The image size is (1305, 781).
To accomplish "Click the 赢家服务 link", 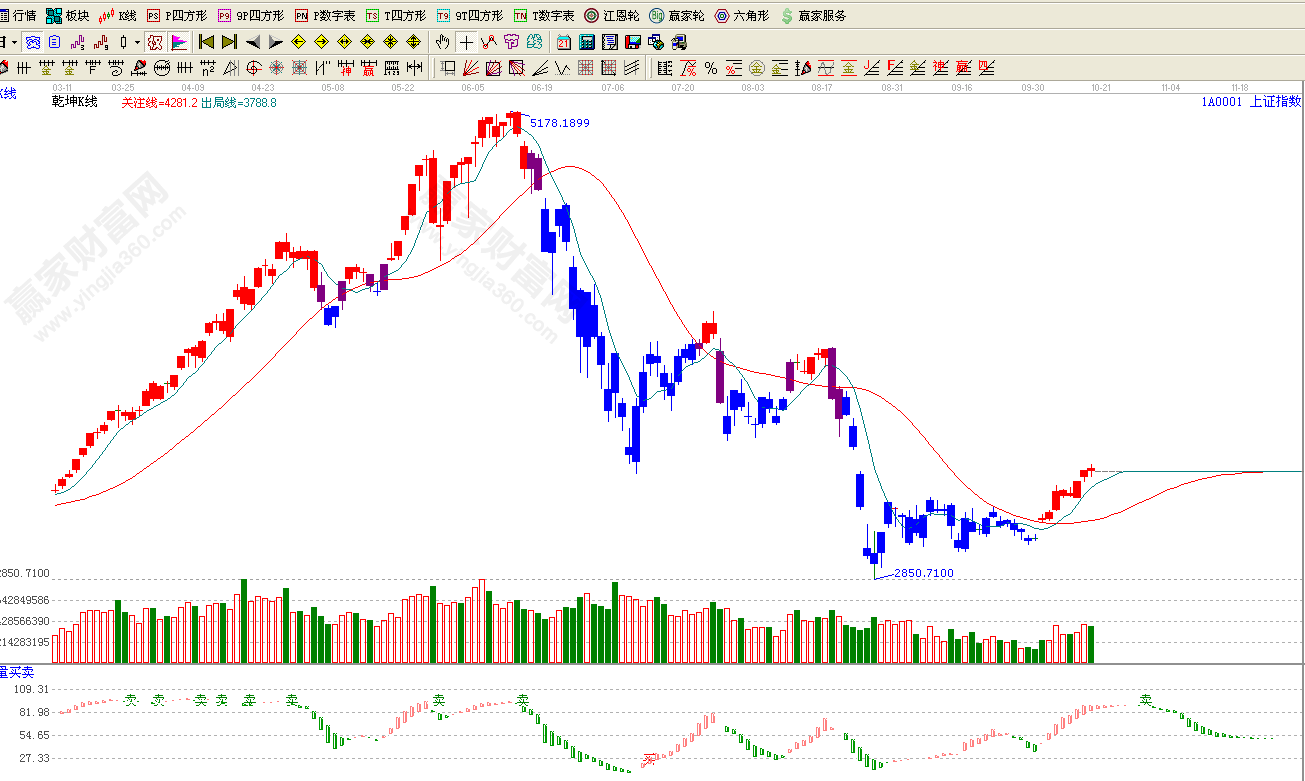I will 814,16.
